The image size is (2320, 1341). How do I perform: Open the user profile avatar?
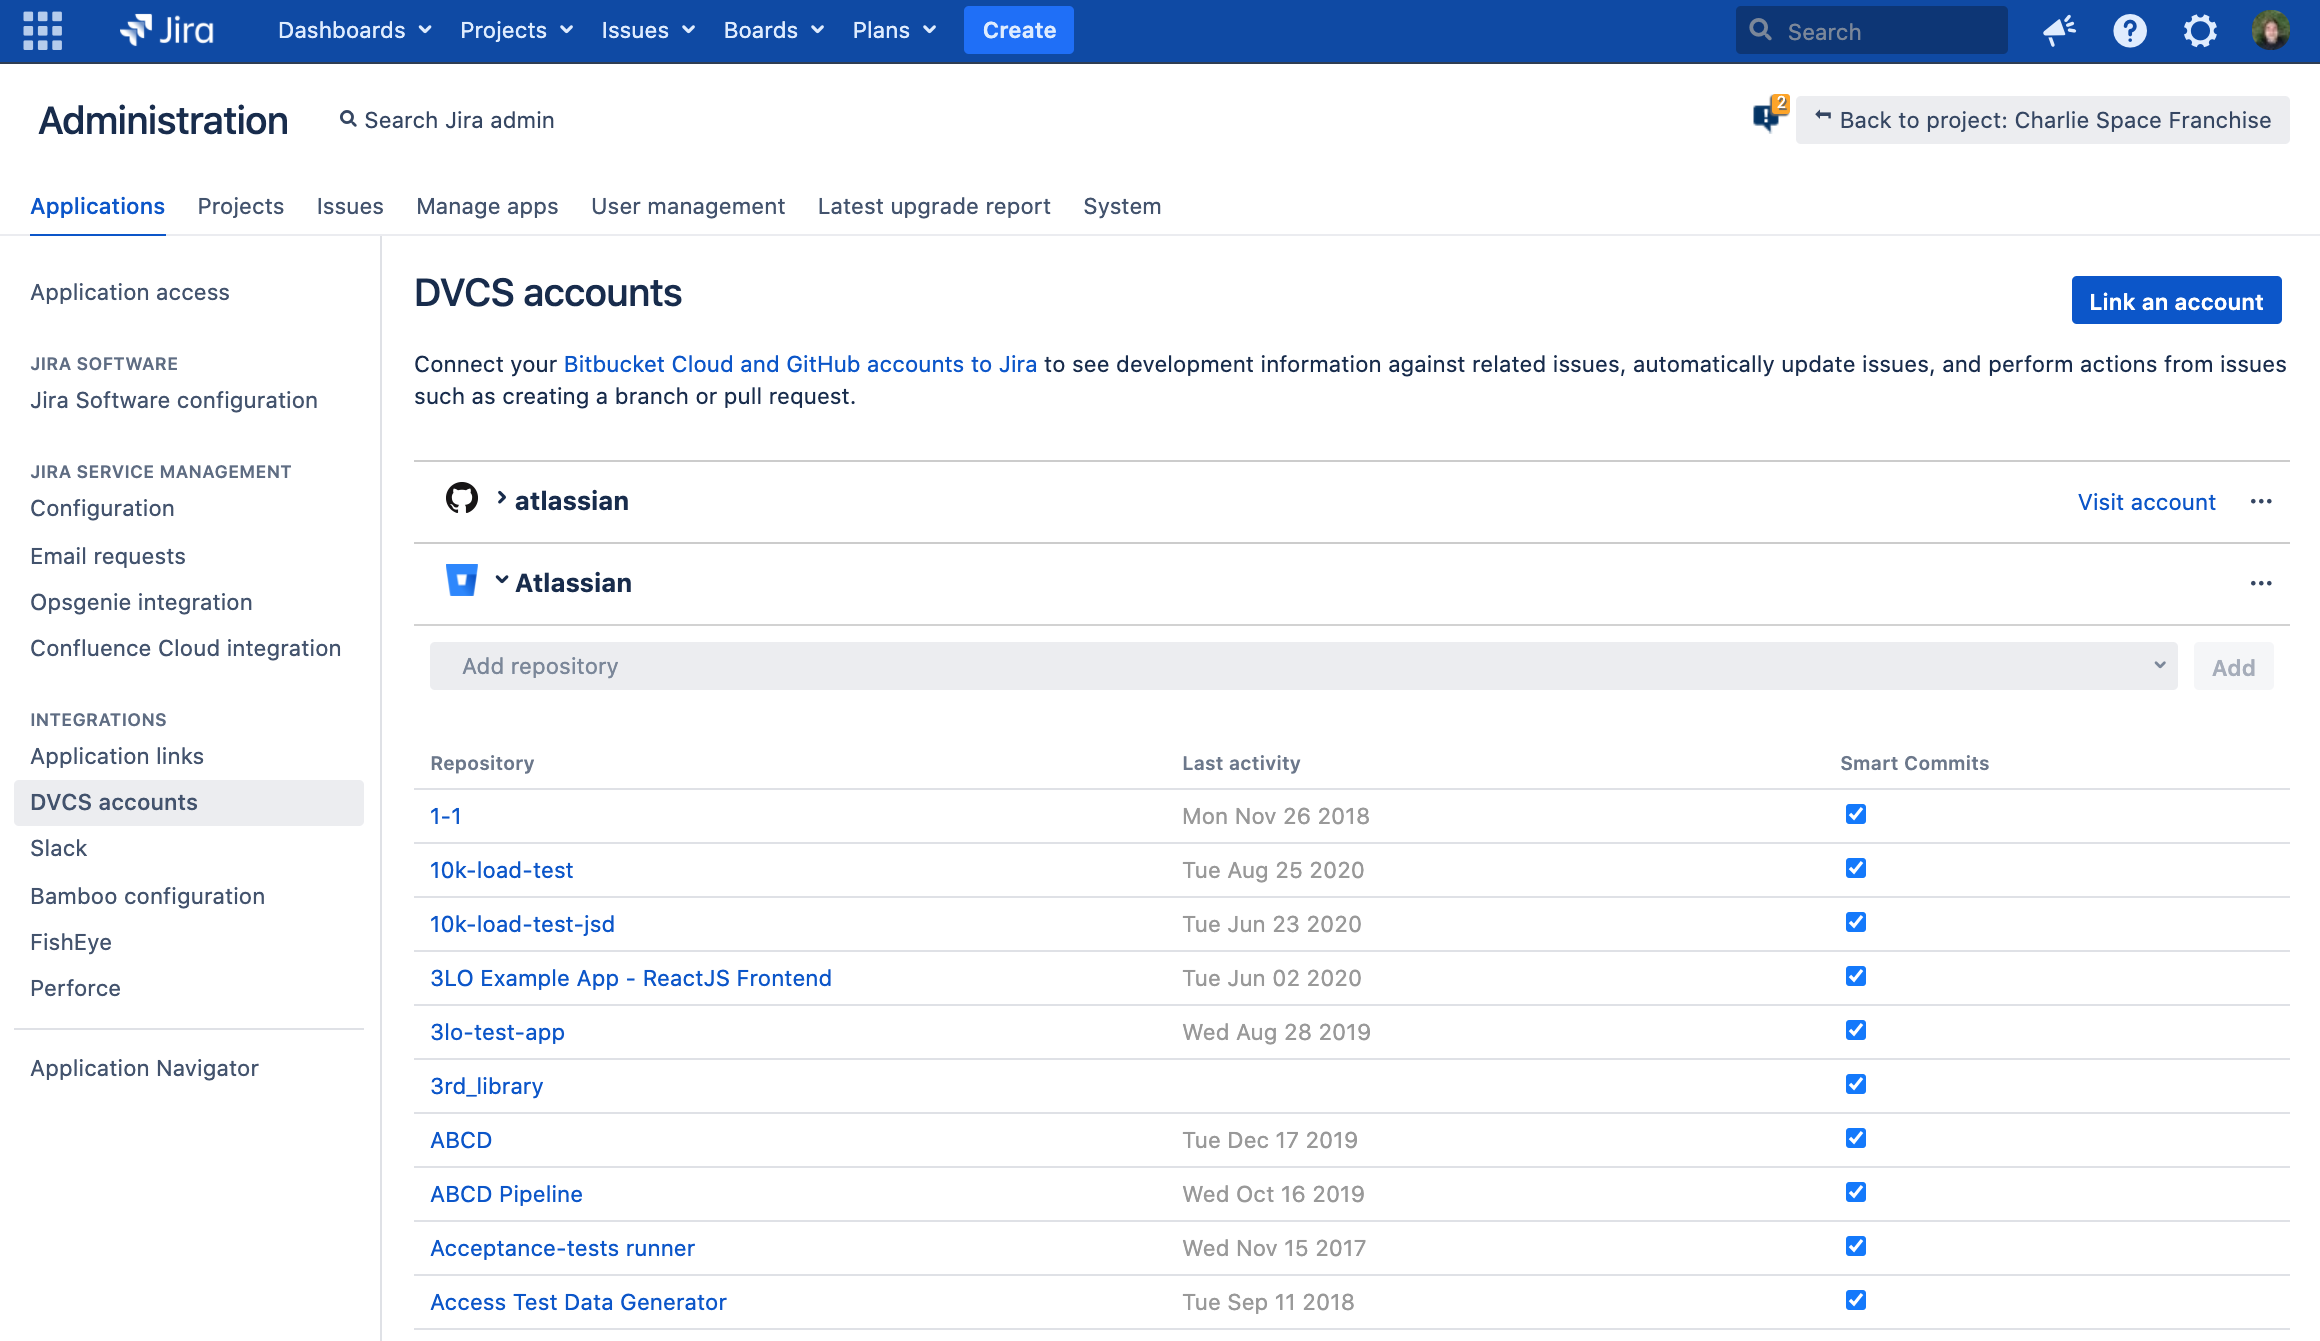pyautogui.click(x=2270, y=30)
